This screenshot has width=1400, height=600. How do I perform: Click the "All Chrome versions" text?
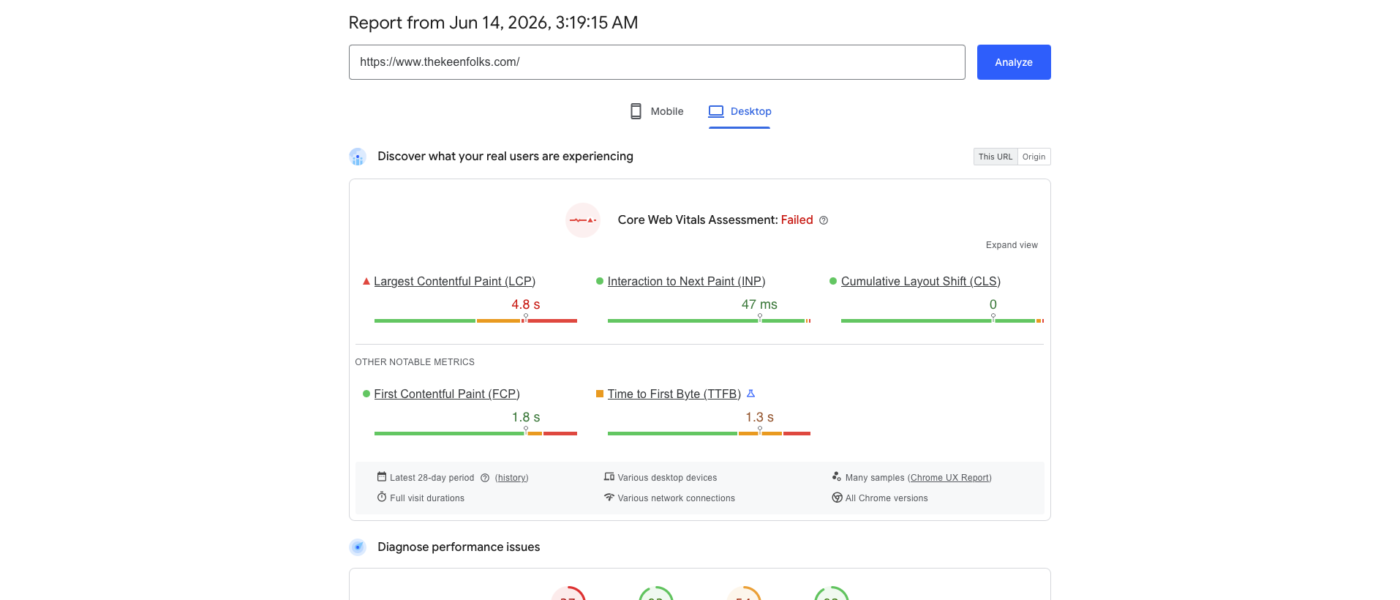click(886, 498)
